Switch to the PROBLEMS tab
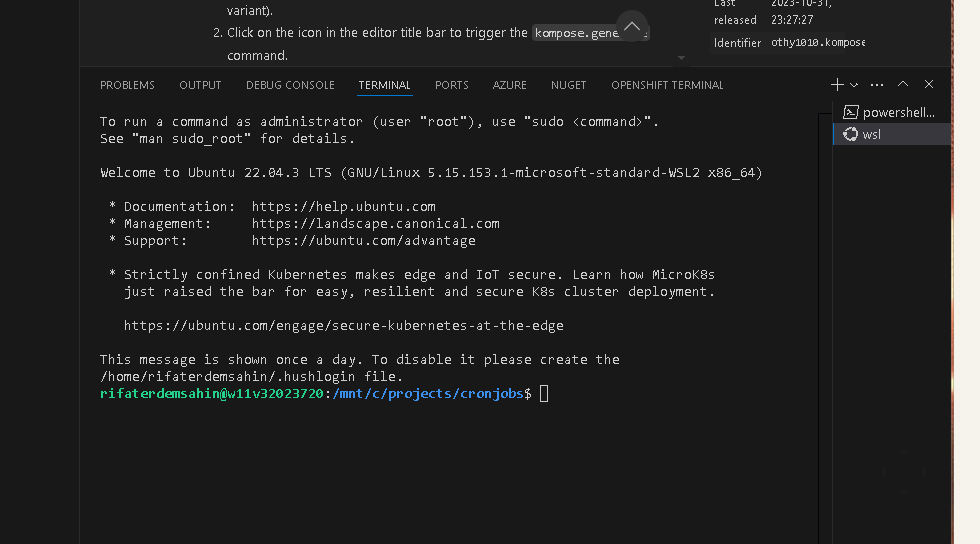The height and width of the screenshot is (544, 980). 127,85
